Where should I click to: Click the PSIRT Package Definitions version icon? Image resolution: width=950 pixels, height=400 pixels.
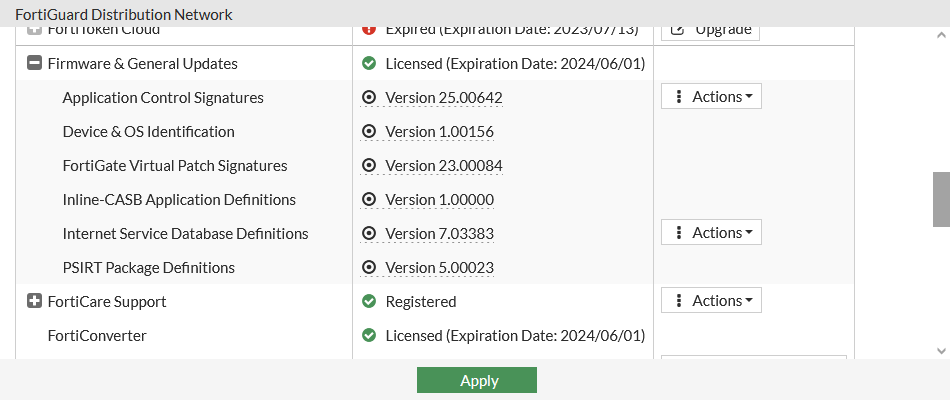point(369,268)
